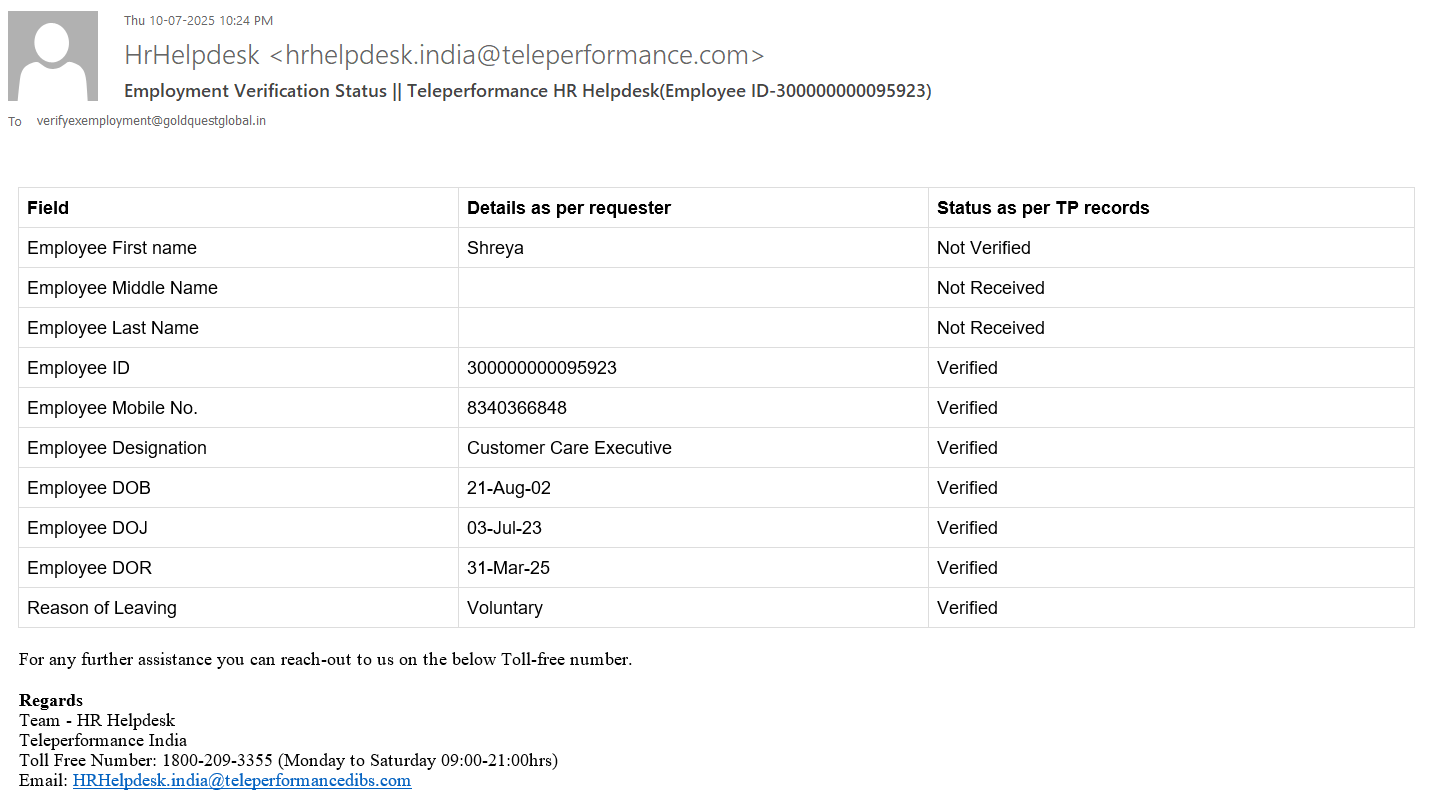Click the "Employee Middle Name" field label
The height and width of the screenshot is (807, 1432).
[122, 288]
